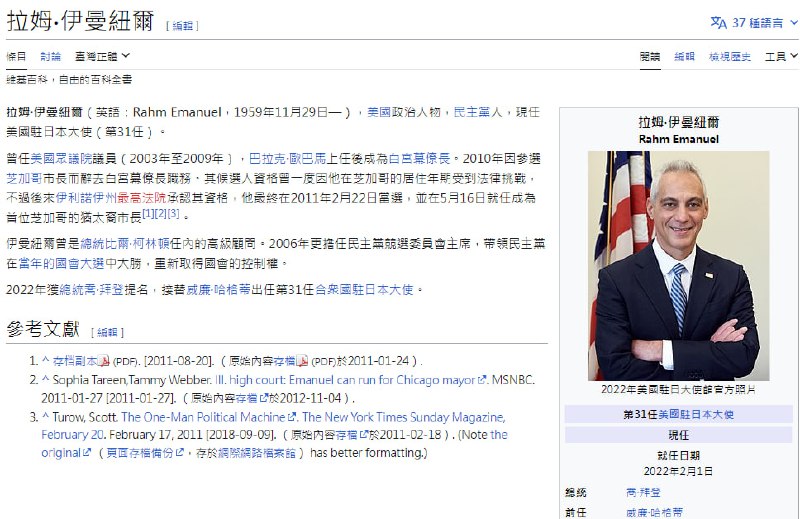Open the 威廉·哈格蒂 link in body text
The height and width of the screenshot is (519, 800).
tap(218, 290)
